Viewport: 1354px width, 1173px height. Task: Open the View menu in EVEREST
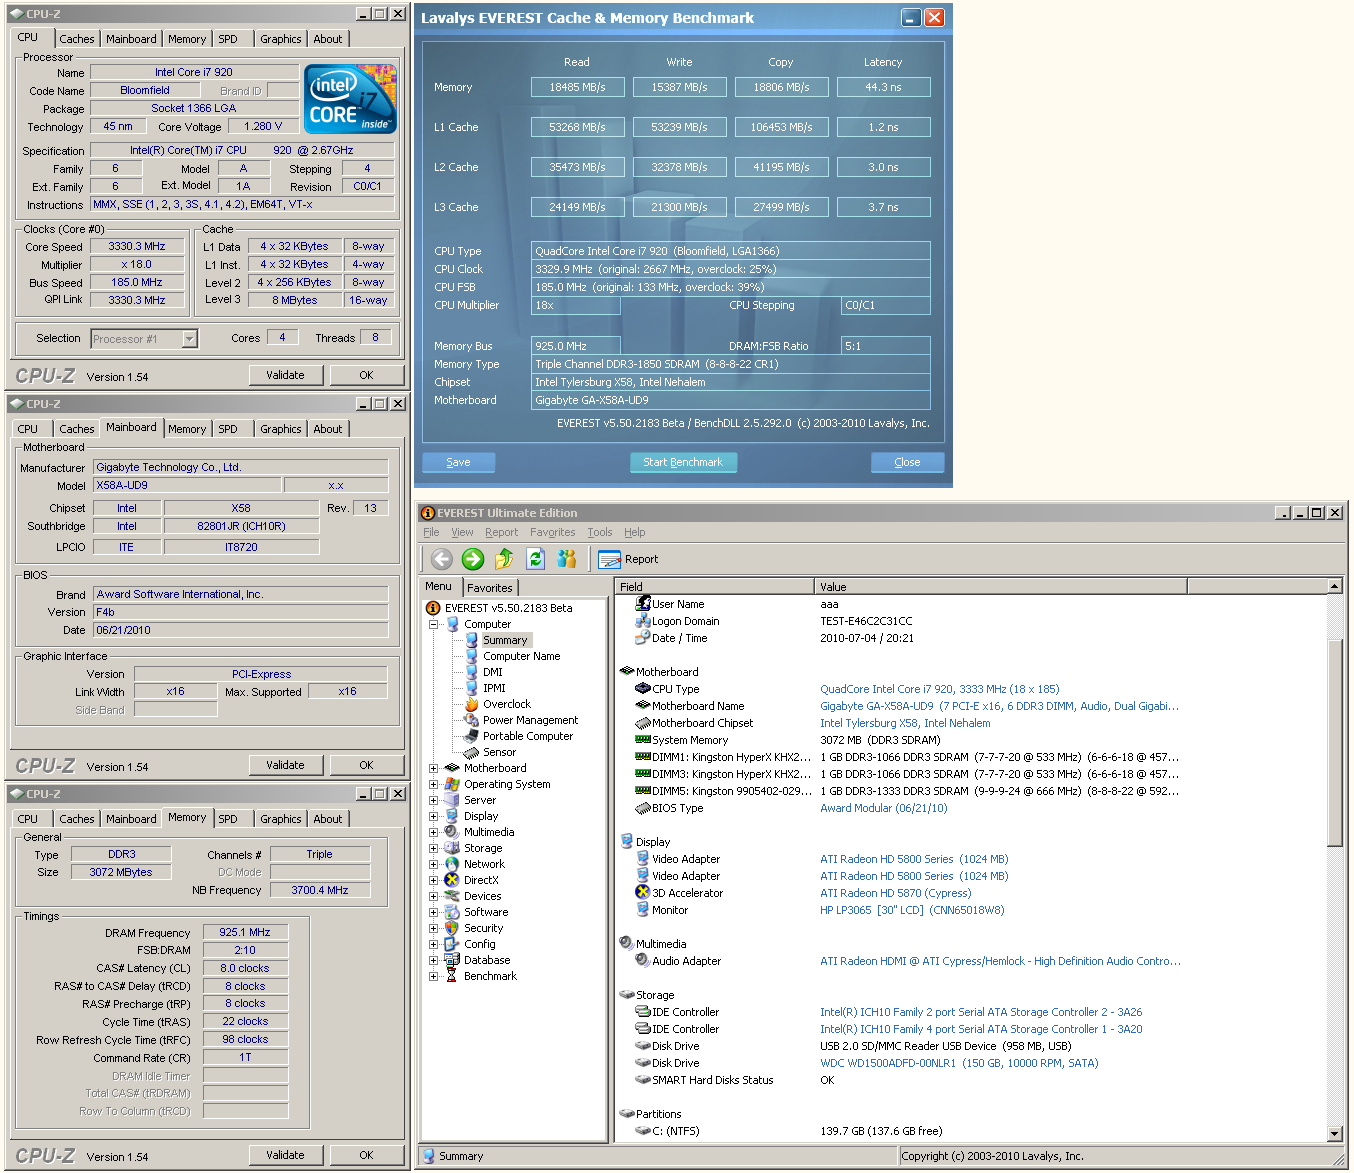point(462,532)
